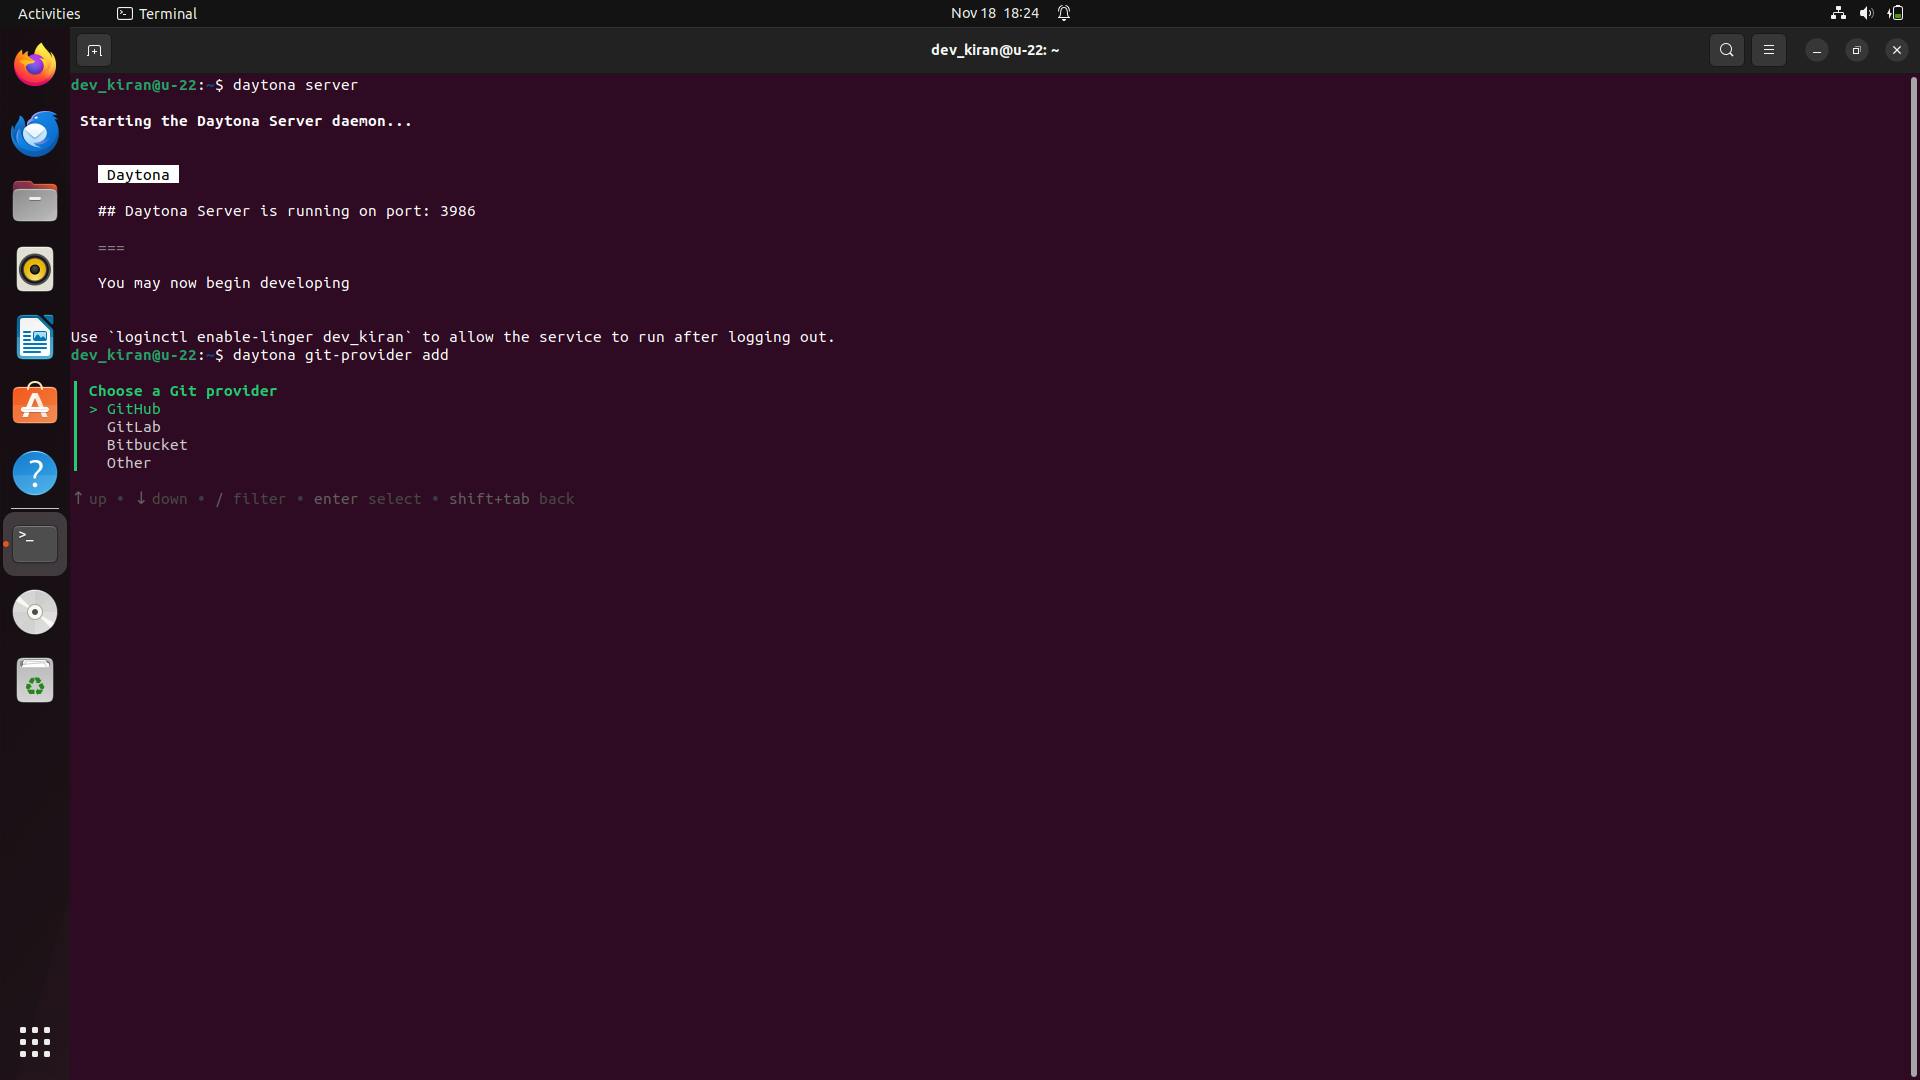The width and height of the screenshot is (1920, 1080).
Task: Restore down the terminal window
Action: pos(1856,50)
